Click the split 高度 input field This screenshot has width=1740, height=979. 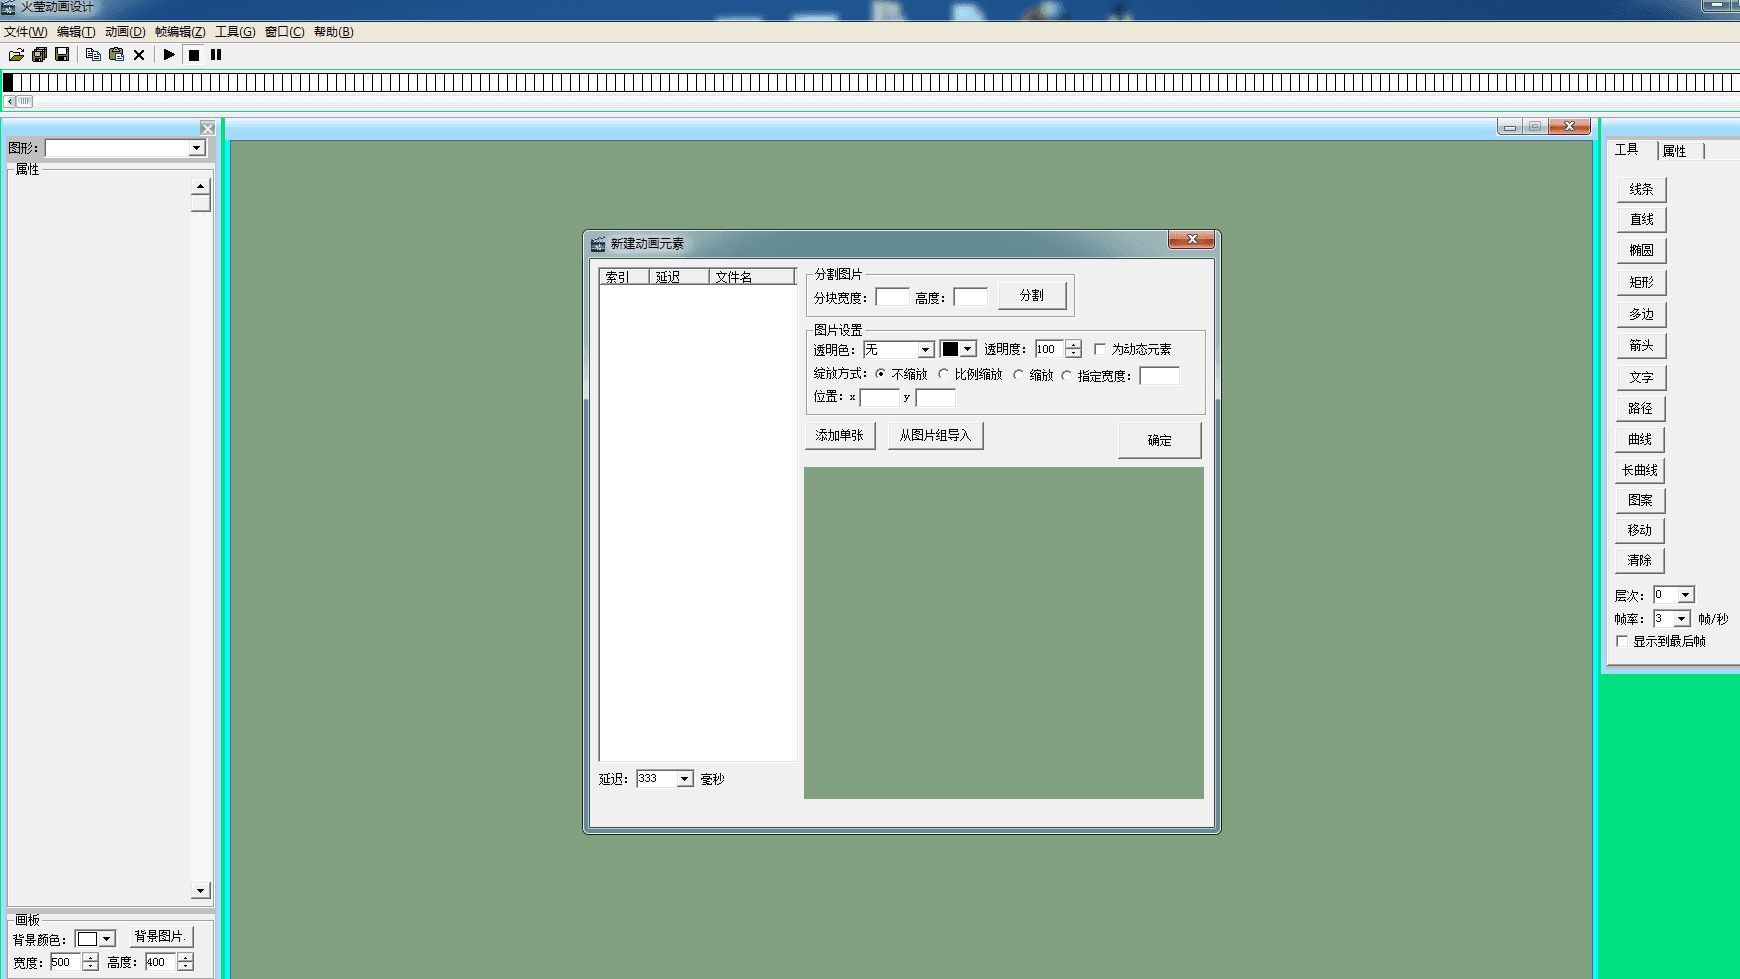(x=970, y=297)
